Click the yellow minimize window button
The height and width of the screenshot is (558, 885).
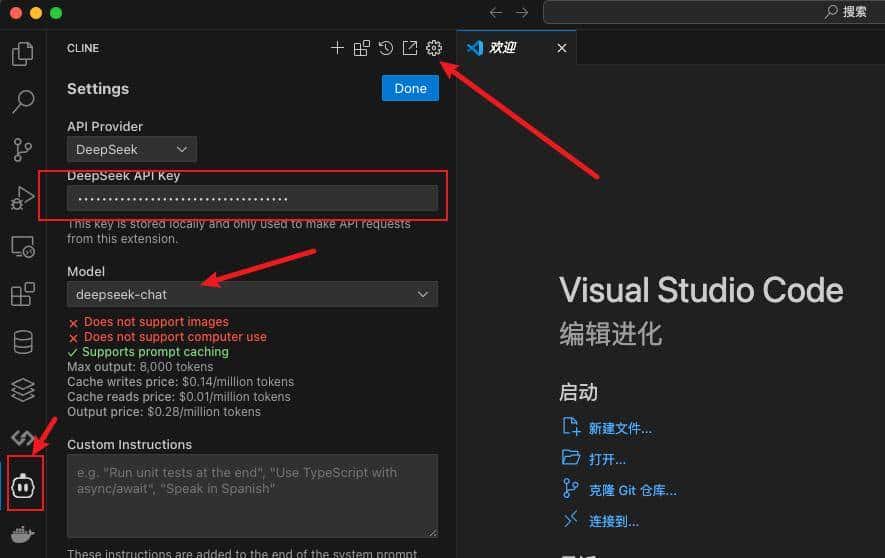point(36,13)
